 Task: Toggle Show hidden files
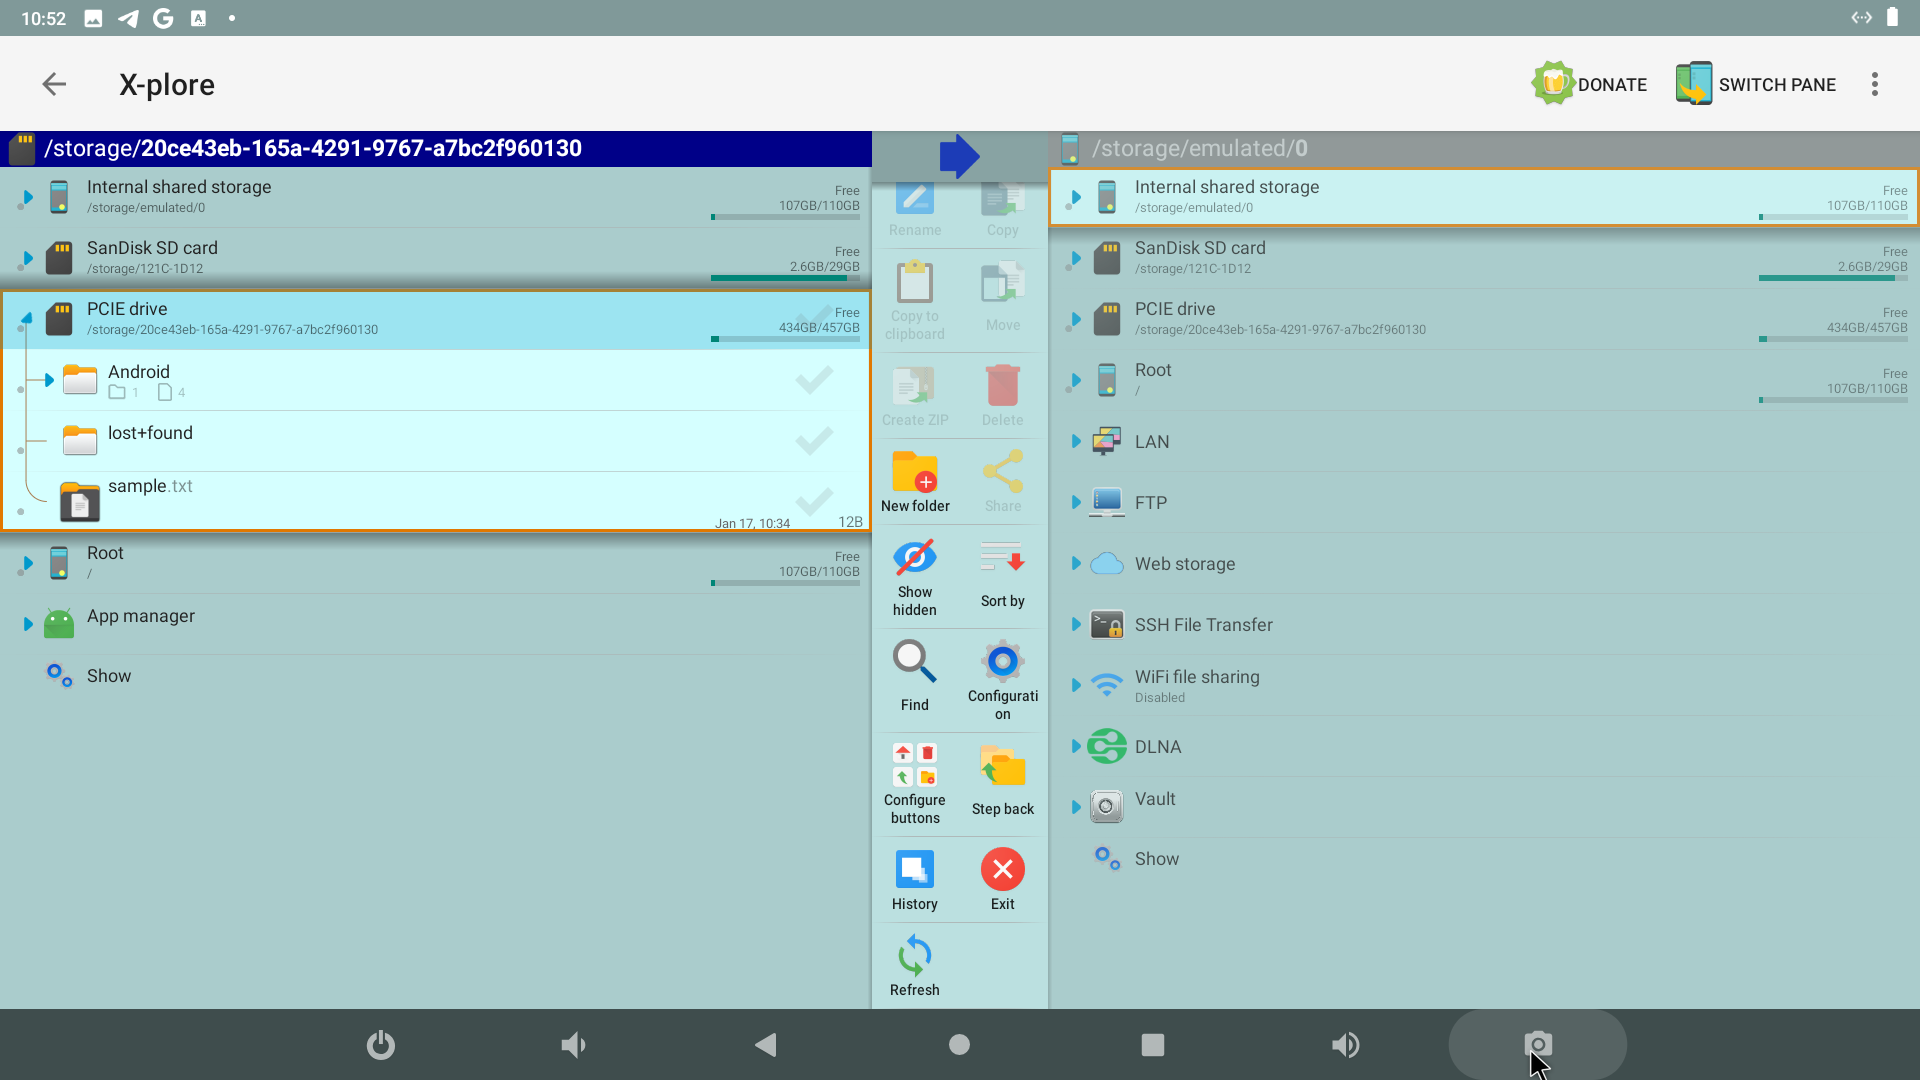(915, 577)
